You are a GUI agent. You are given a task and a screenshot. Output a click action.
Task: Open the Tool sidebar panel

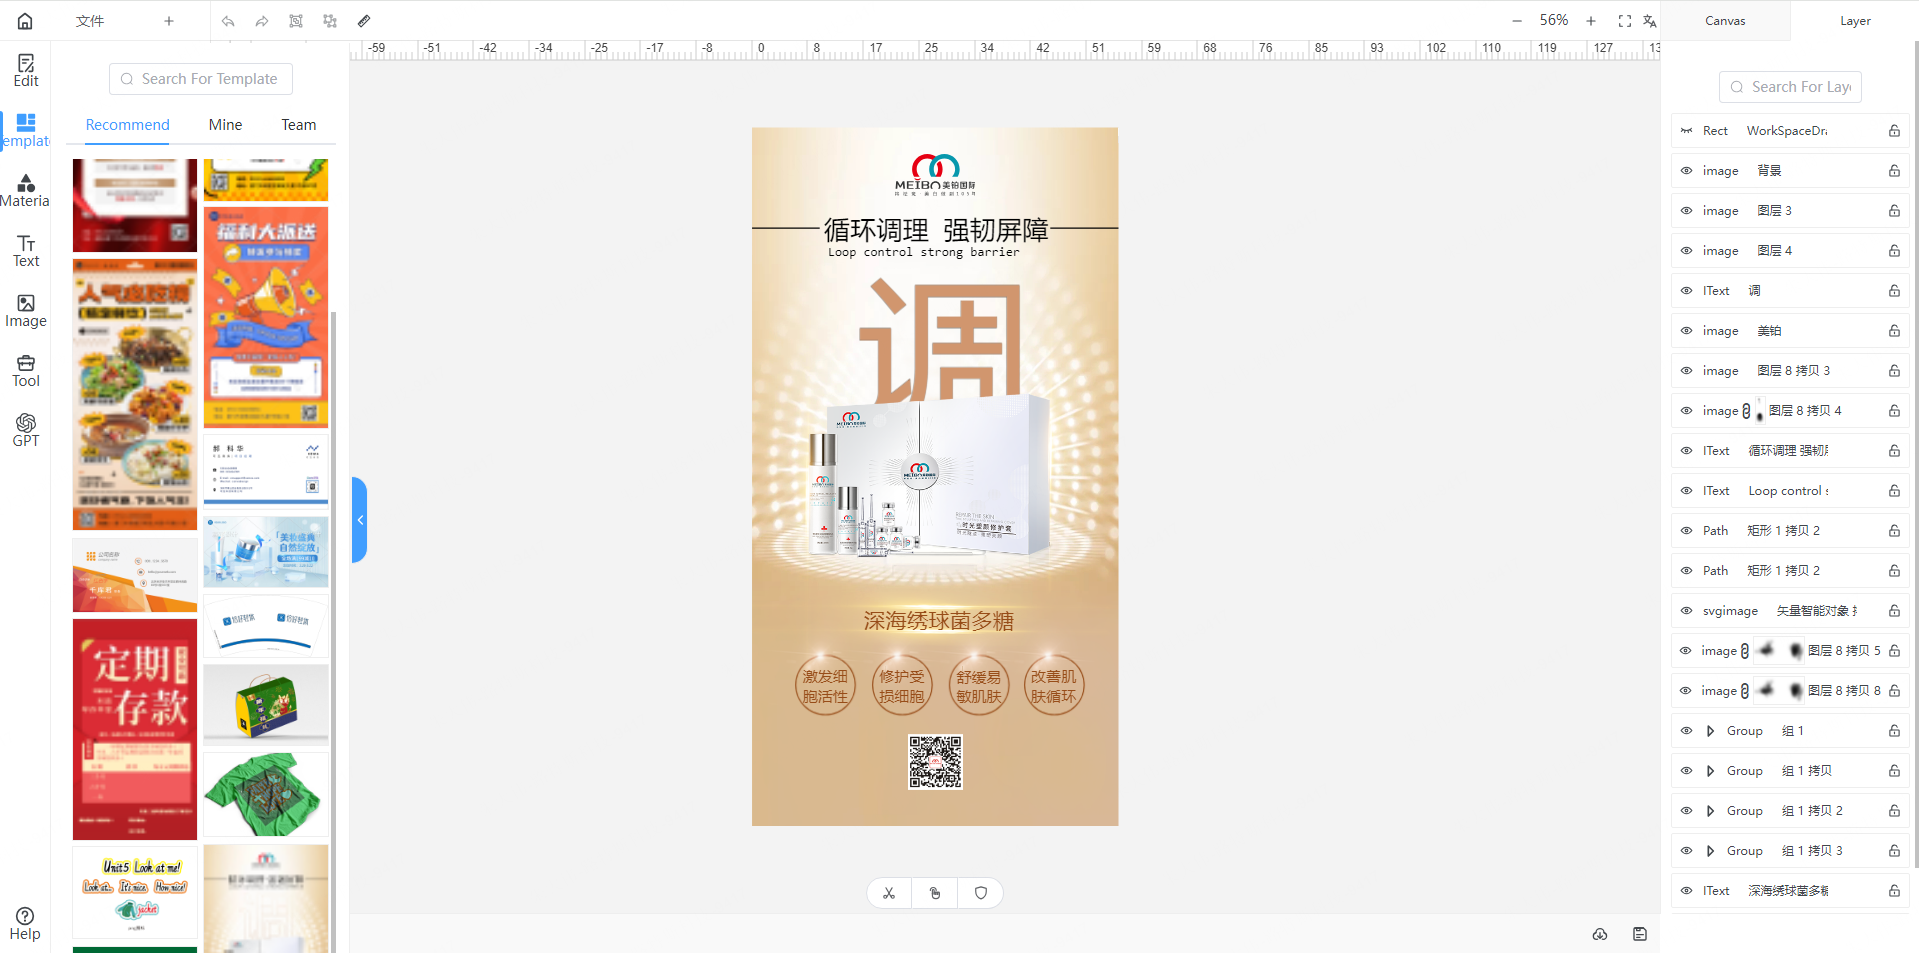click(26, 371)
